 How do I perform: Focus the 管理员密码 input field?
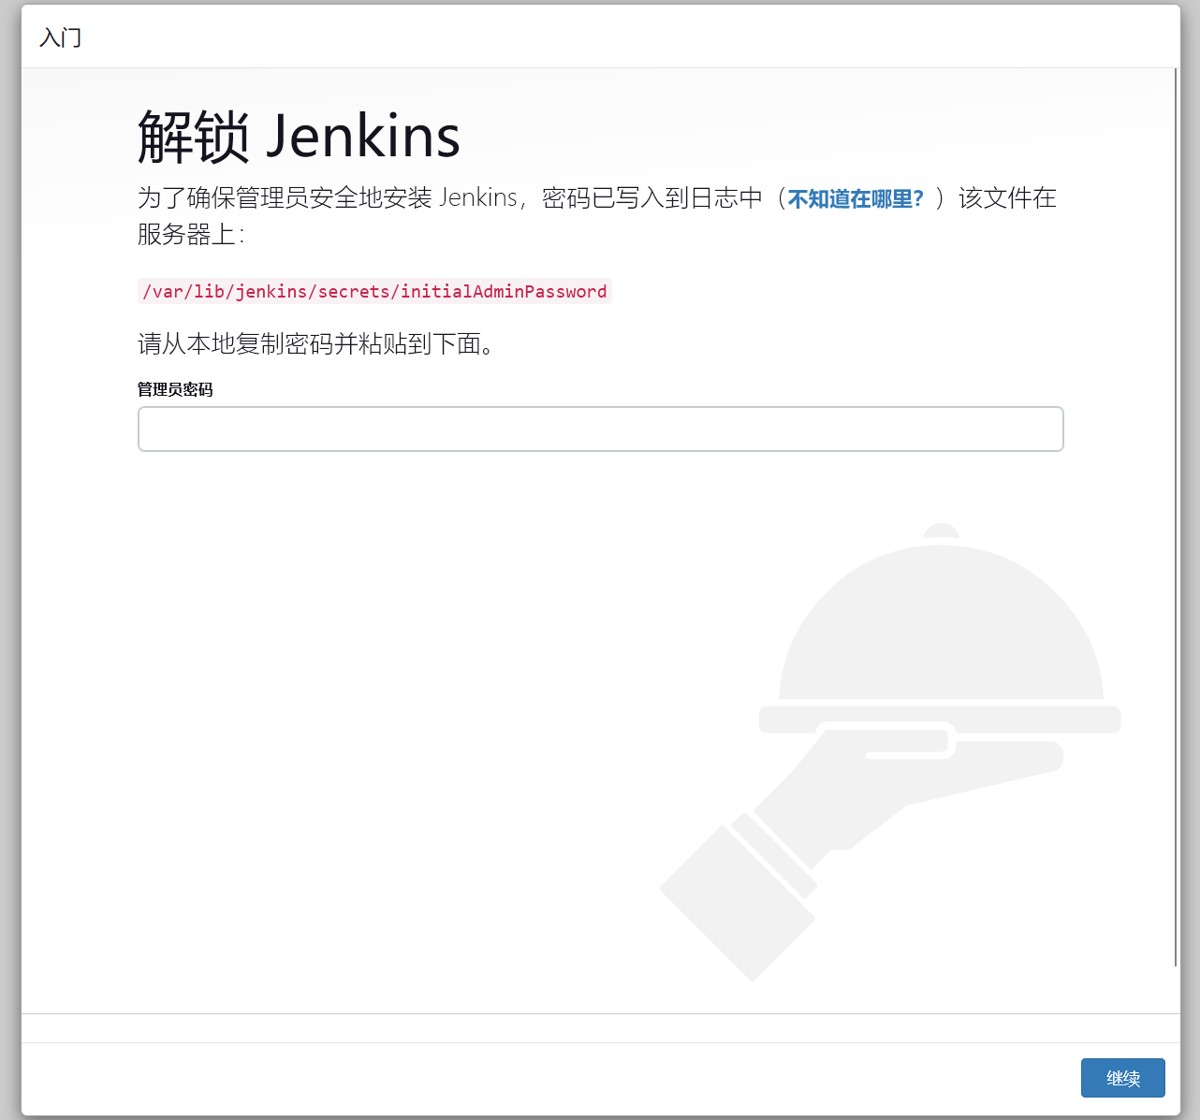coord(600,429)
